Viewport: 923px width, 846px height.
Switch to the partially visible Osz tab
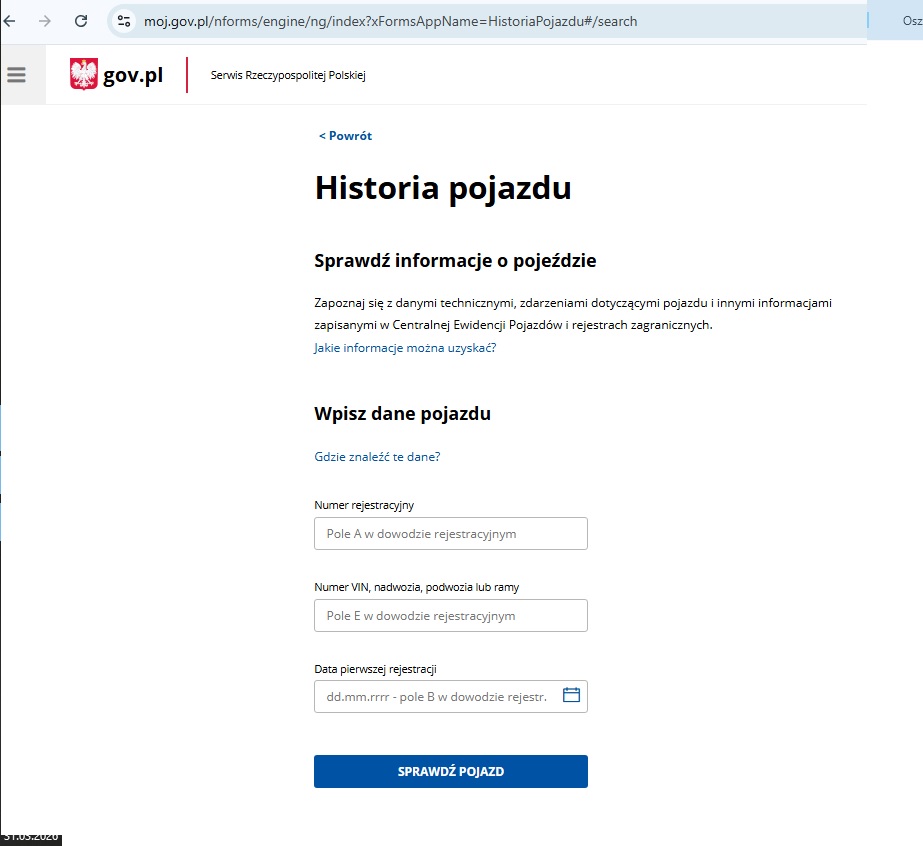pos(901,18)
